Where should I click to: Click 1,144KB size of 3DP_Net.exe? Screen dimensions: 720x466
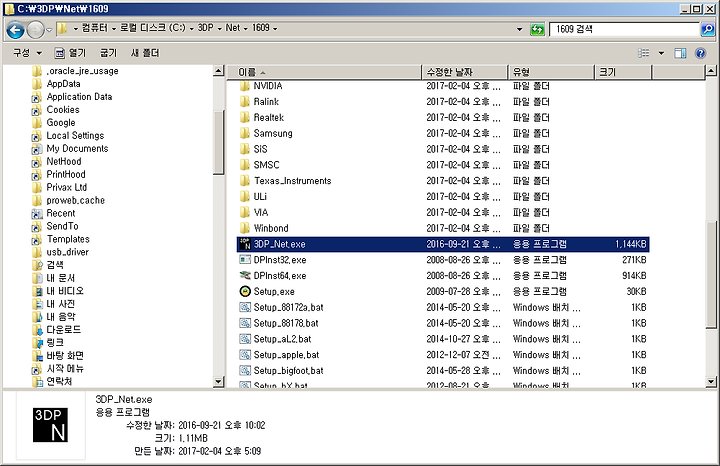[631, 244]
